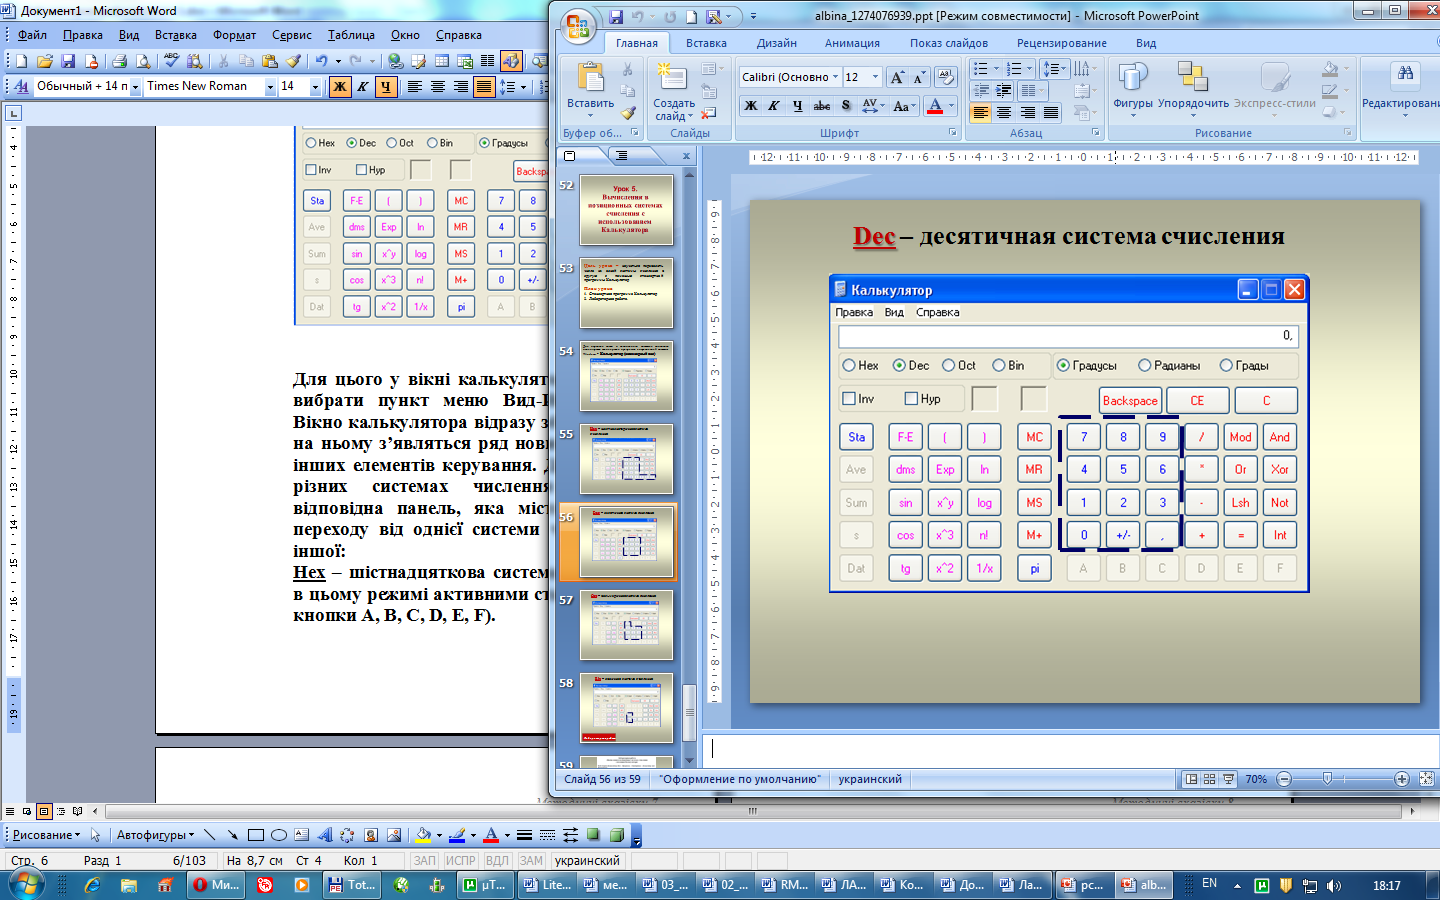The image size is (1440, 900).
Task: Switch to the Дизайн tab in PowerPoint
Action: (777, 43)
